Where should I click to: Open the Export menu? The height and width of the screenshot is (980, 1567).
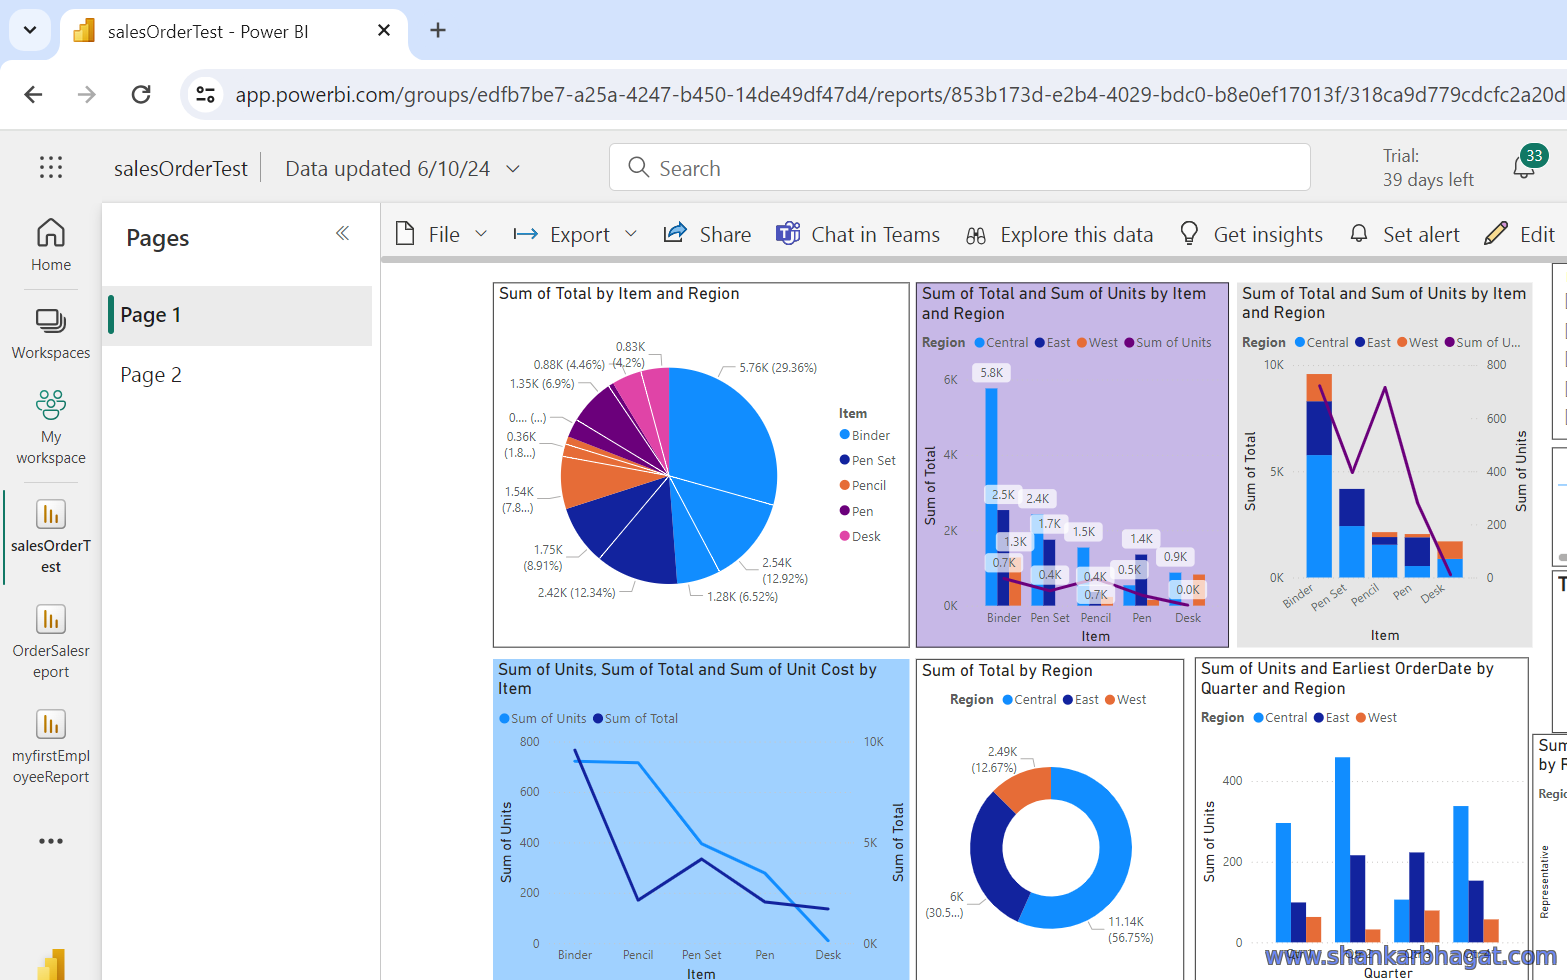click(561, 234)
